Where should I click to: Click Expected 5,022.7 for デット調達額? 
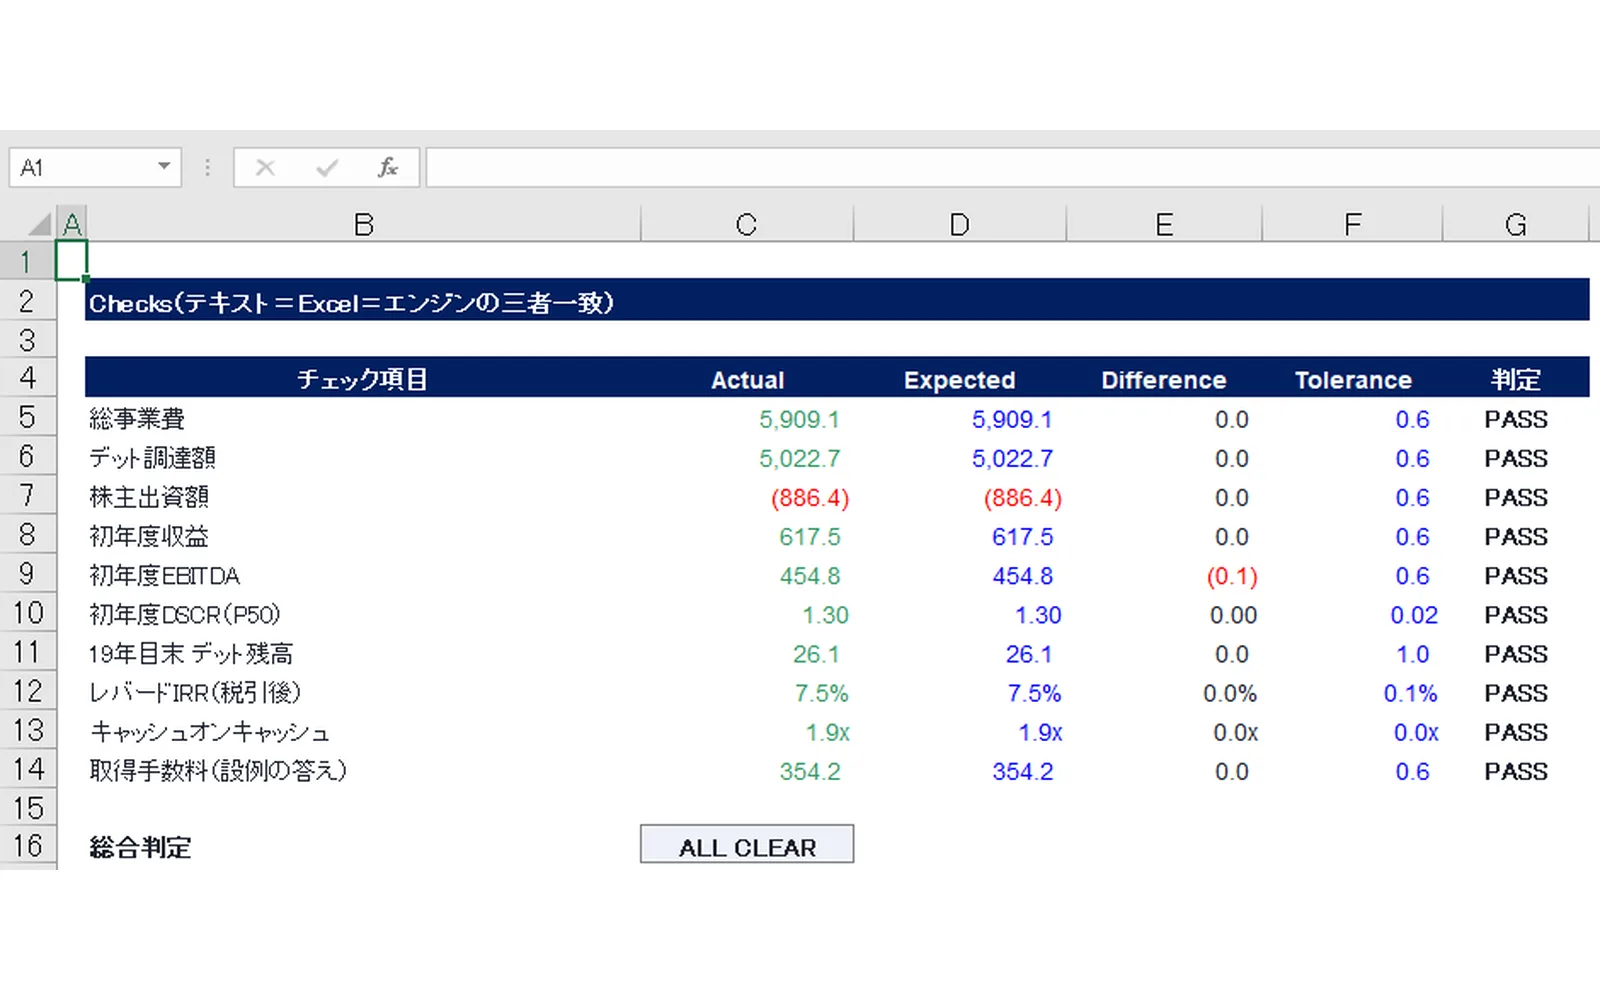960,458
